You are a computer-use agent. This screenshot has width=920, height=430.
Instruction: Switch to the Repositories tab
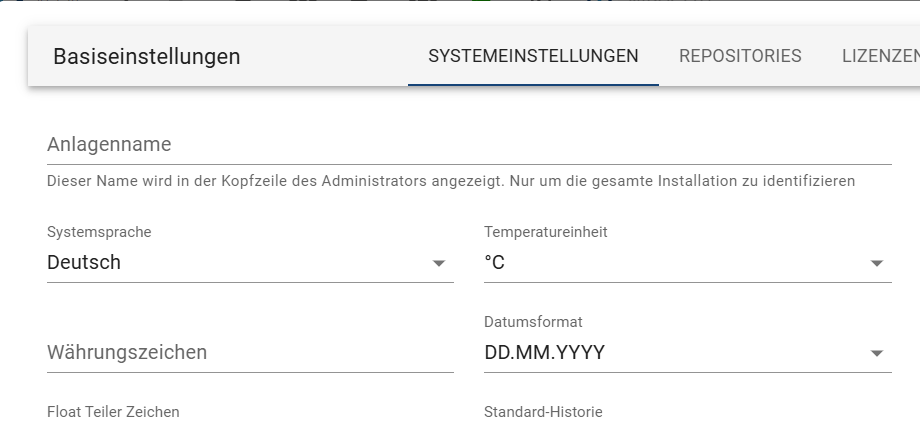[740, 56]
